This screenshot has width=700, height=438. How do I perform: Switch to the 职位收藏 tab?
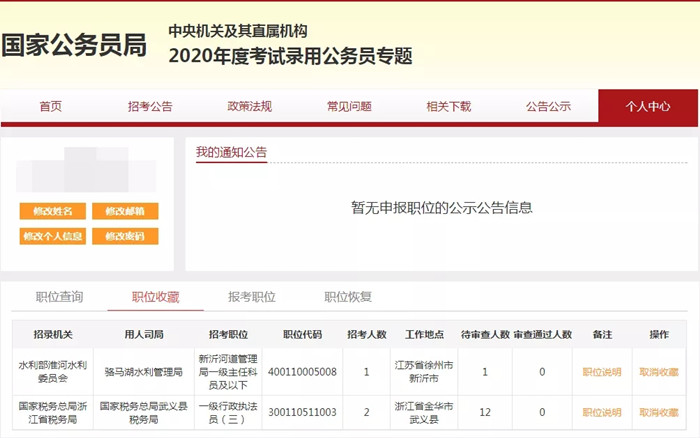pos(155,297)
